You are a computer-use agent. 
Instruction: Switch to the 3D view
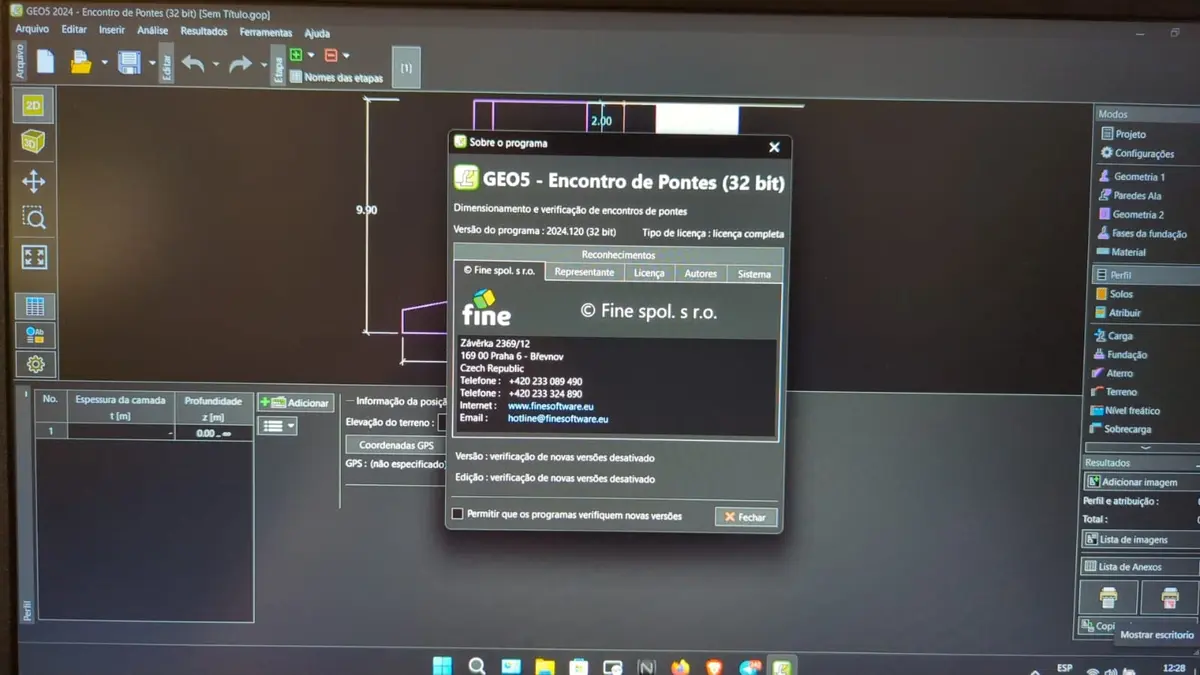tap(33, 143)
